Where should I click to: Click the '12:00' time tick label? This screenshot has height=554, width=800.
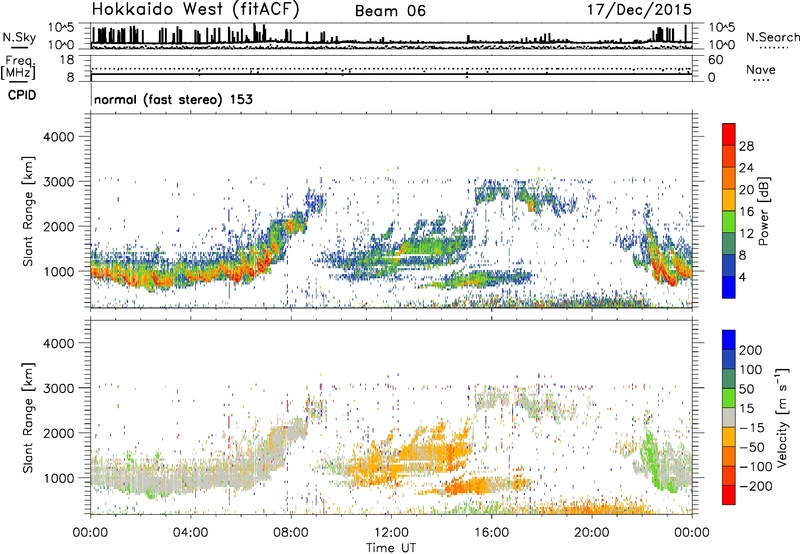tap(391, 533)
